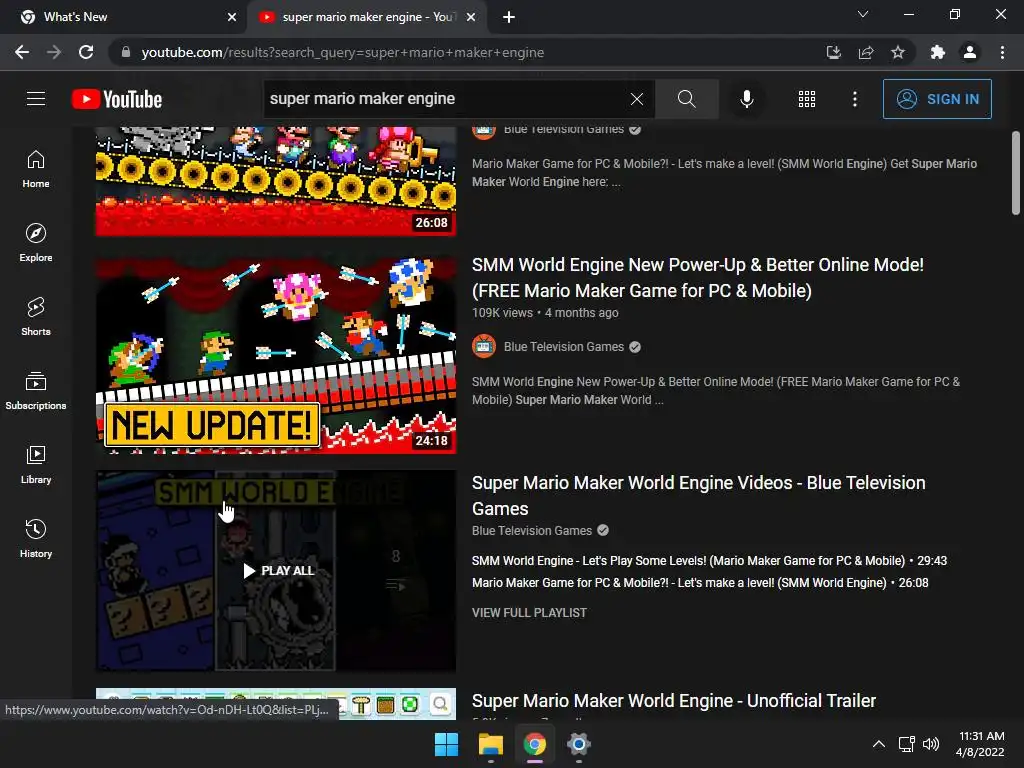The width and height of the screenshot is (1024, 768).
Task: Clear the search query with the X
Action: (637, 99)
